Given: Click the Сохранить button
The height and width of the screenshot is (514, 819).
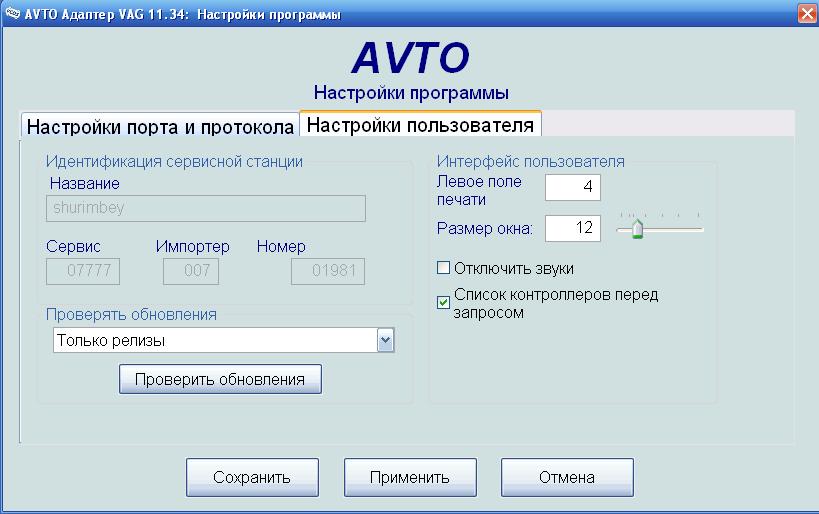Looking at the screenshot, I should (252, 477).
